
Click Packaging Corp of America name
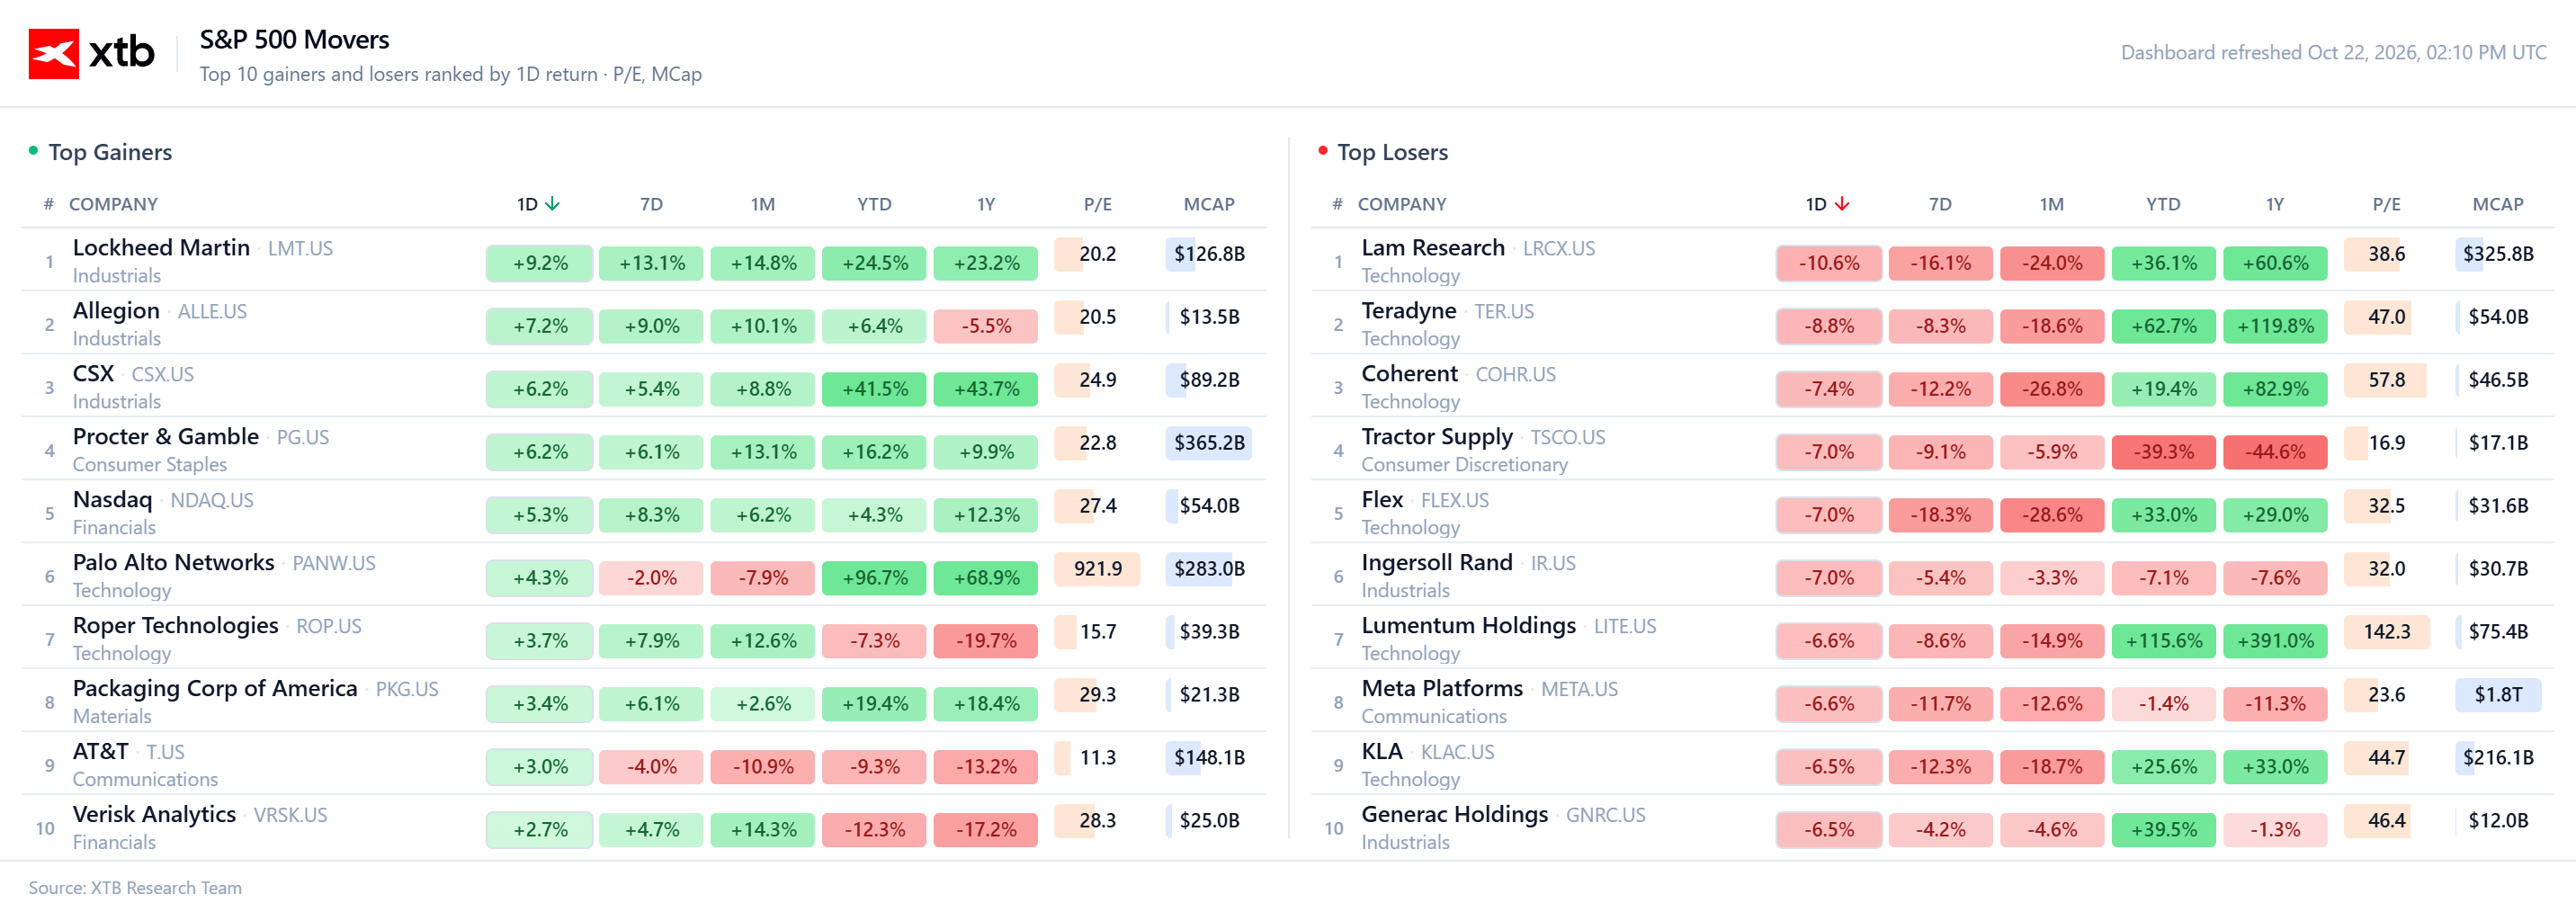click(x=215, y=688)
